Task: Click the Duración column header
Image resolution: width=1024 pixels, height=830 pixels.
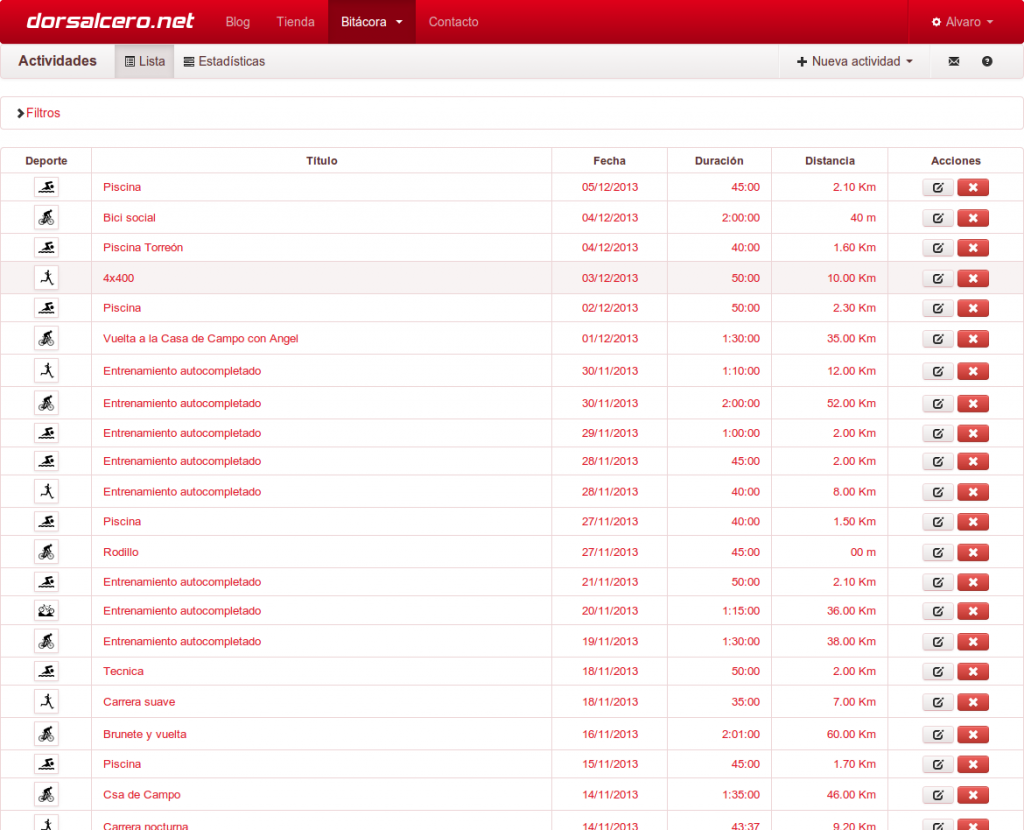Action: (x=719, y=161)
